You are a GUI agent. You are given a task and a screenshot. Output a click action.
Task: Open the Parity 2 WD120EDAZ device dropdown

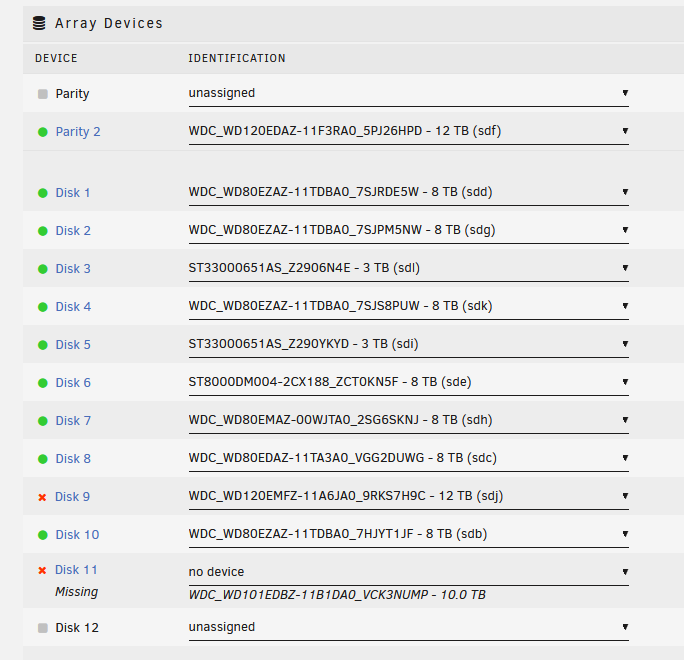click(x=408, y=131)
